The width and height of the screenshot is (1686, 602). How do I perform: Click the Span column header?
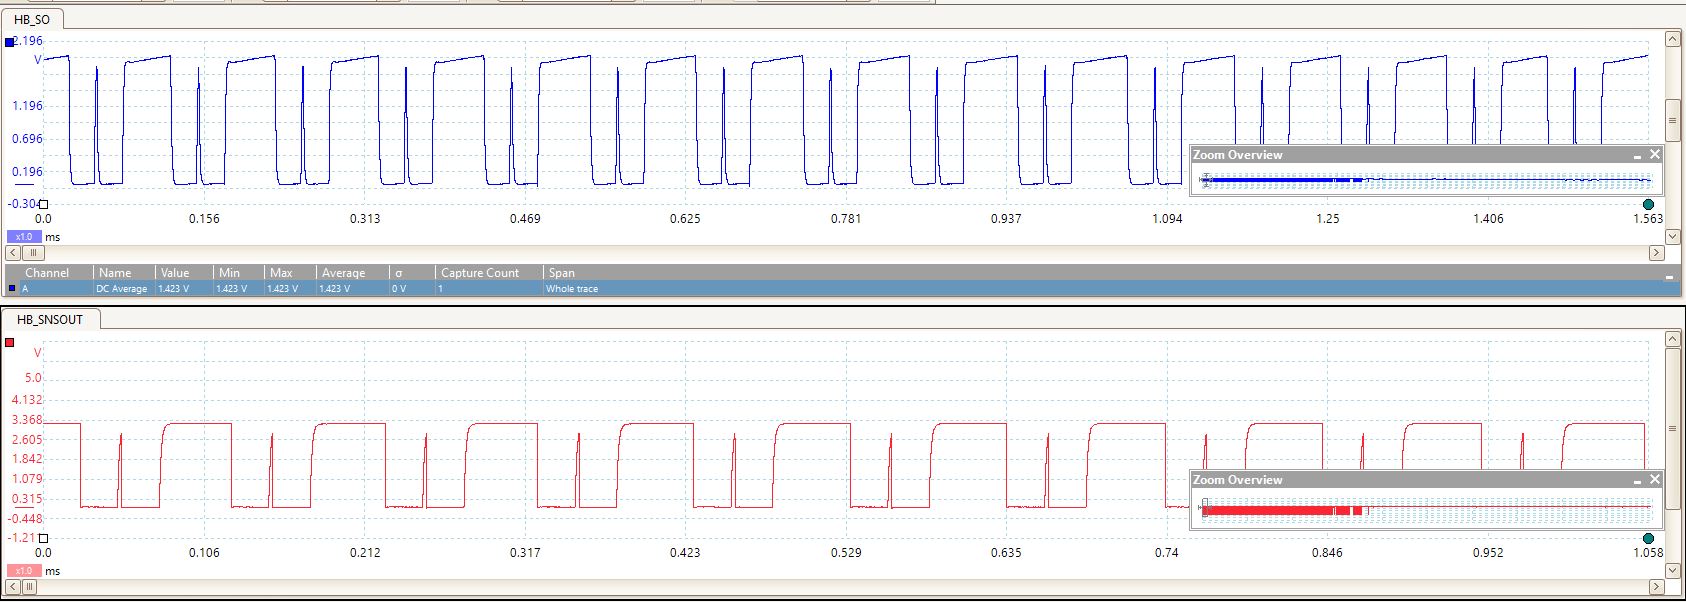click(562, 273)
